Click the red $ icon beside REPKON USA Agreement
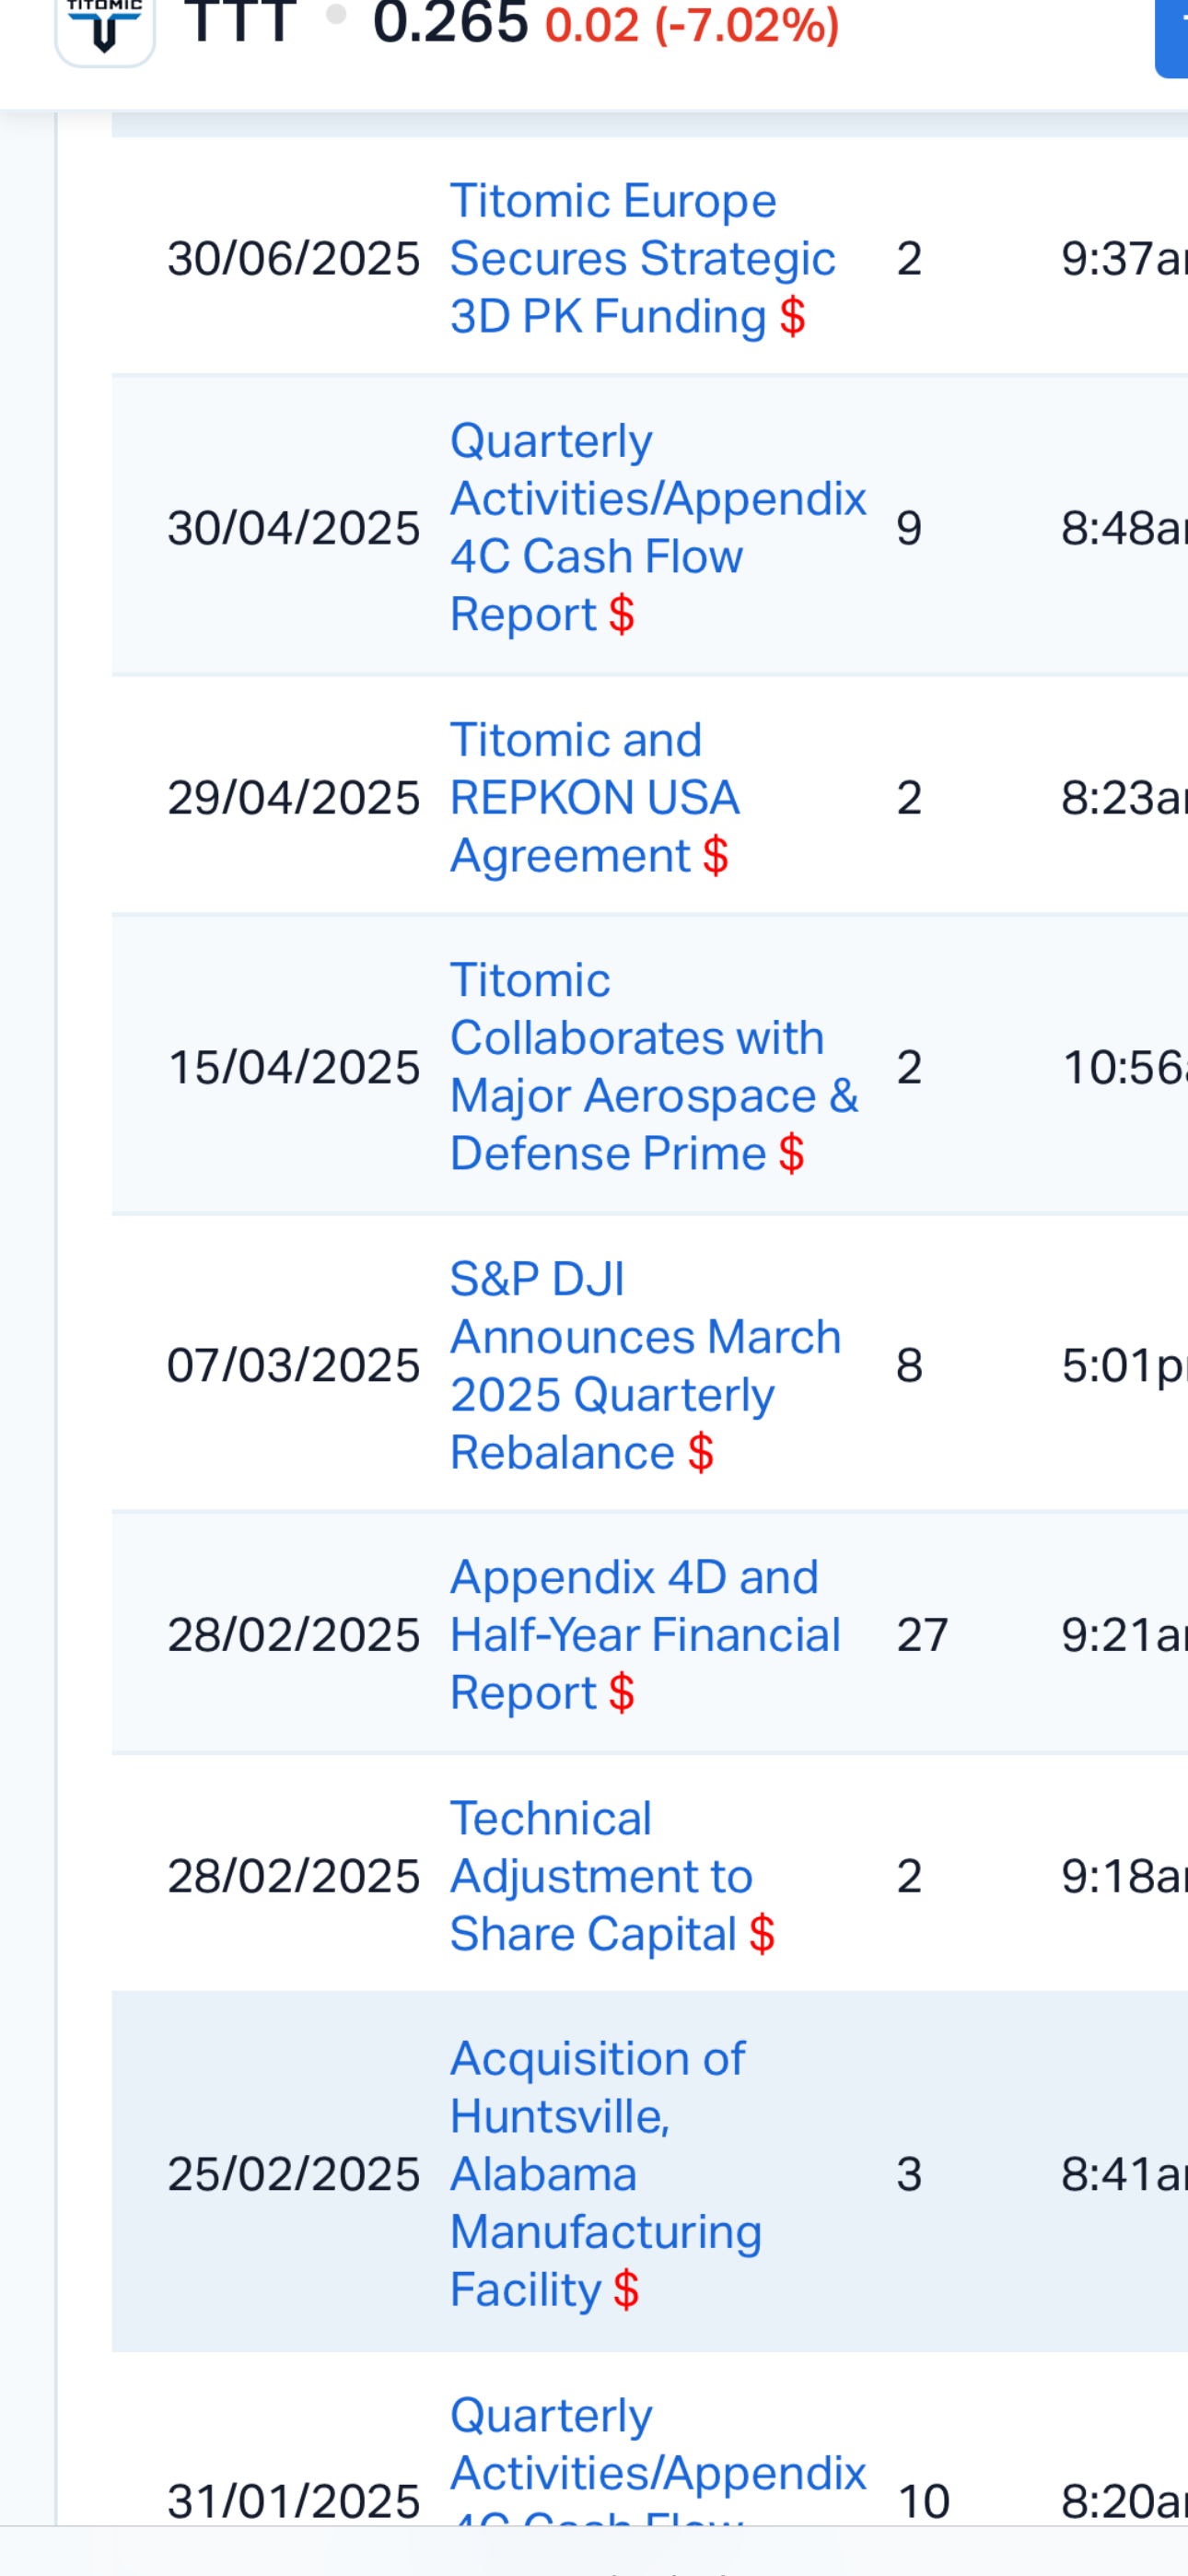 [715, 856]
